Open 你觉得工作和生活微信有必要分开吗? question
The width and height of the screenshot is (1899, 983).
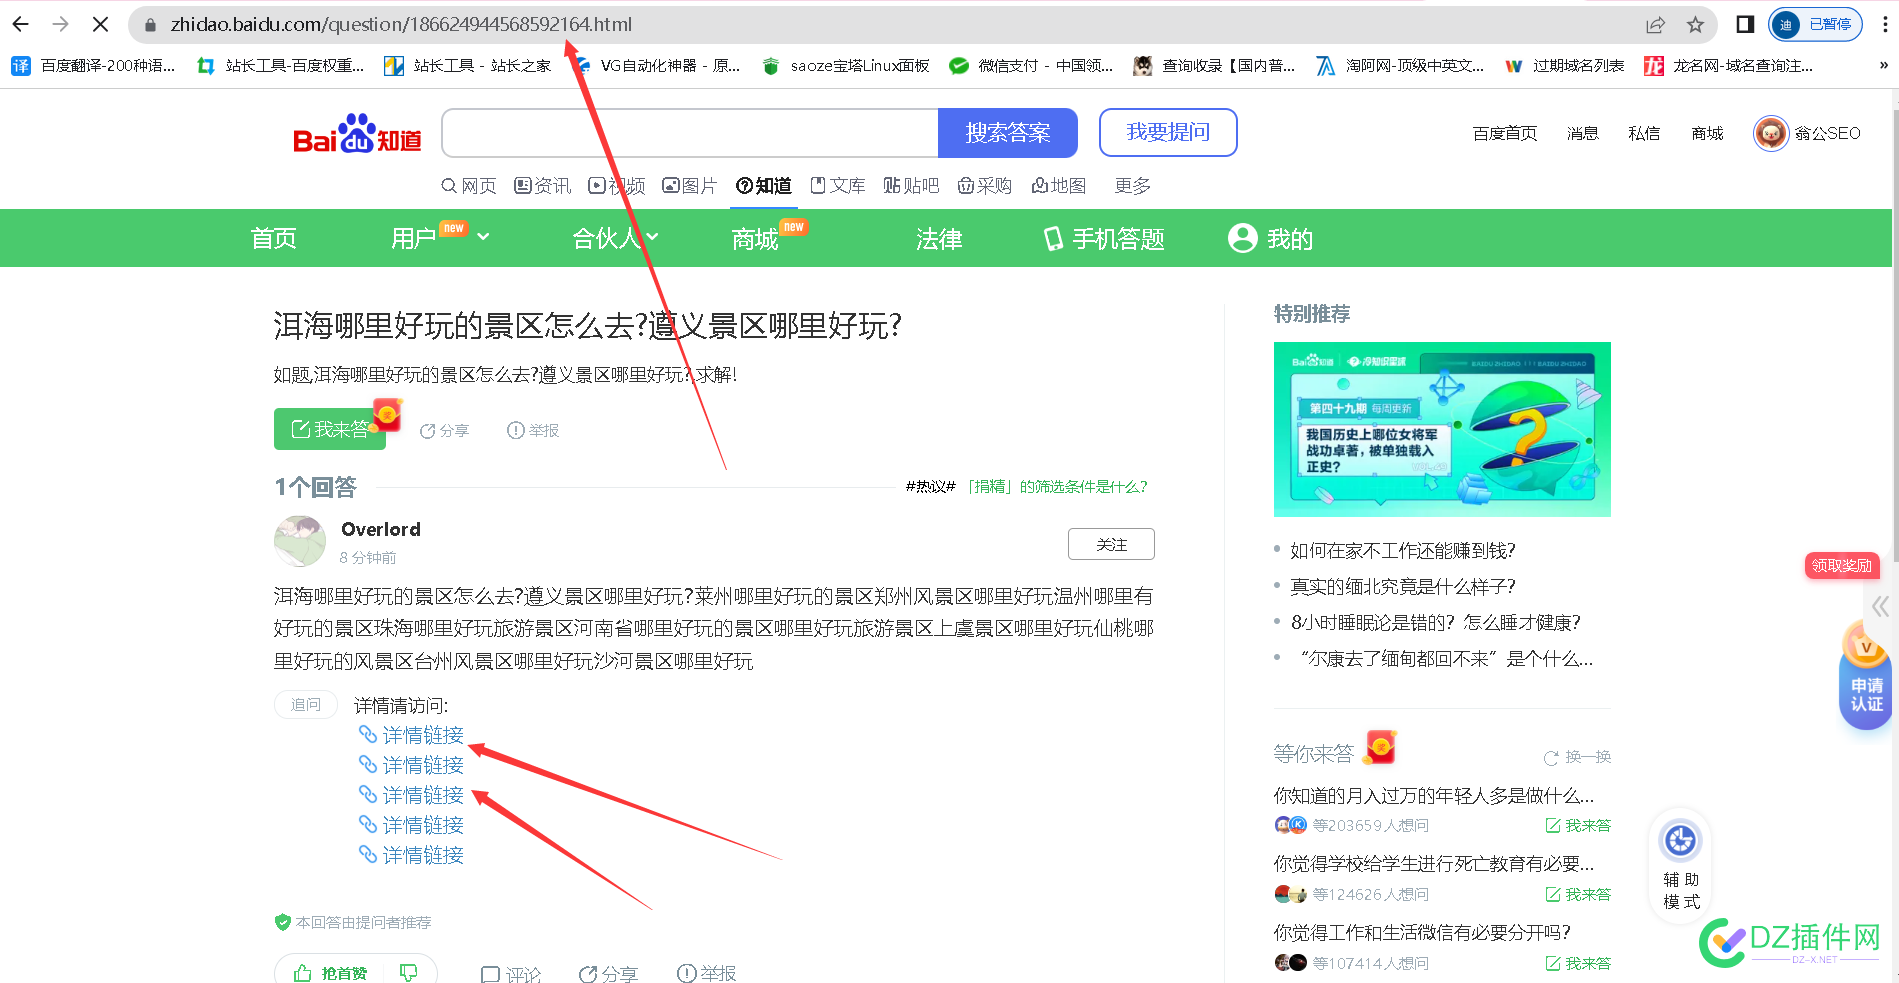[1422, 933]
